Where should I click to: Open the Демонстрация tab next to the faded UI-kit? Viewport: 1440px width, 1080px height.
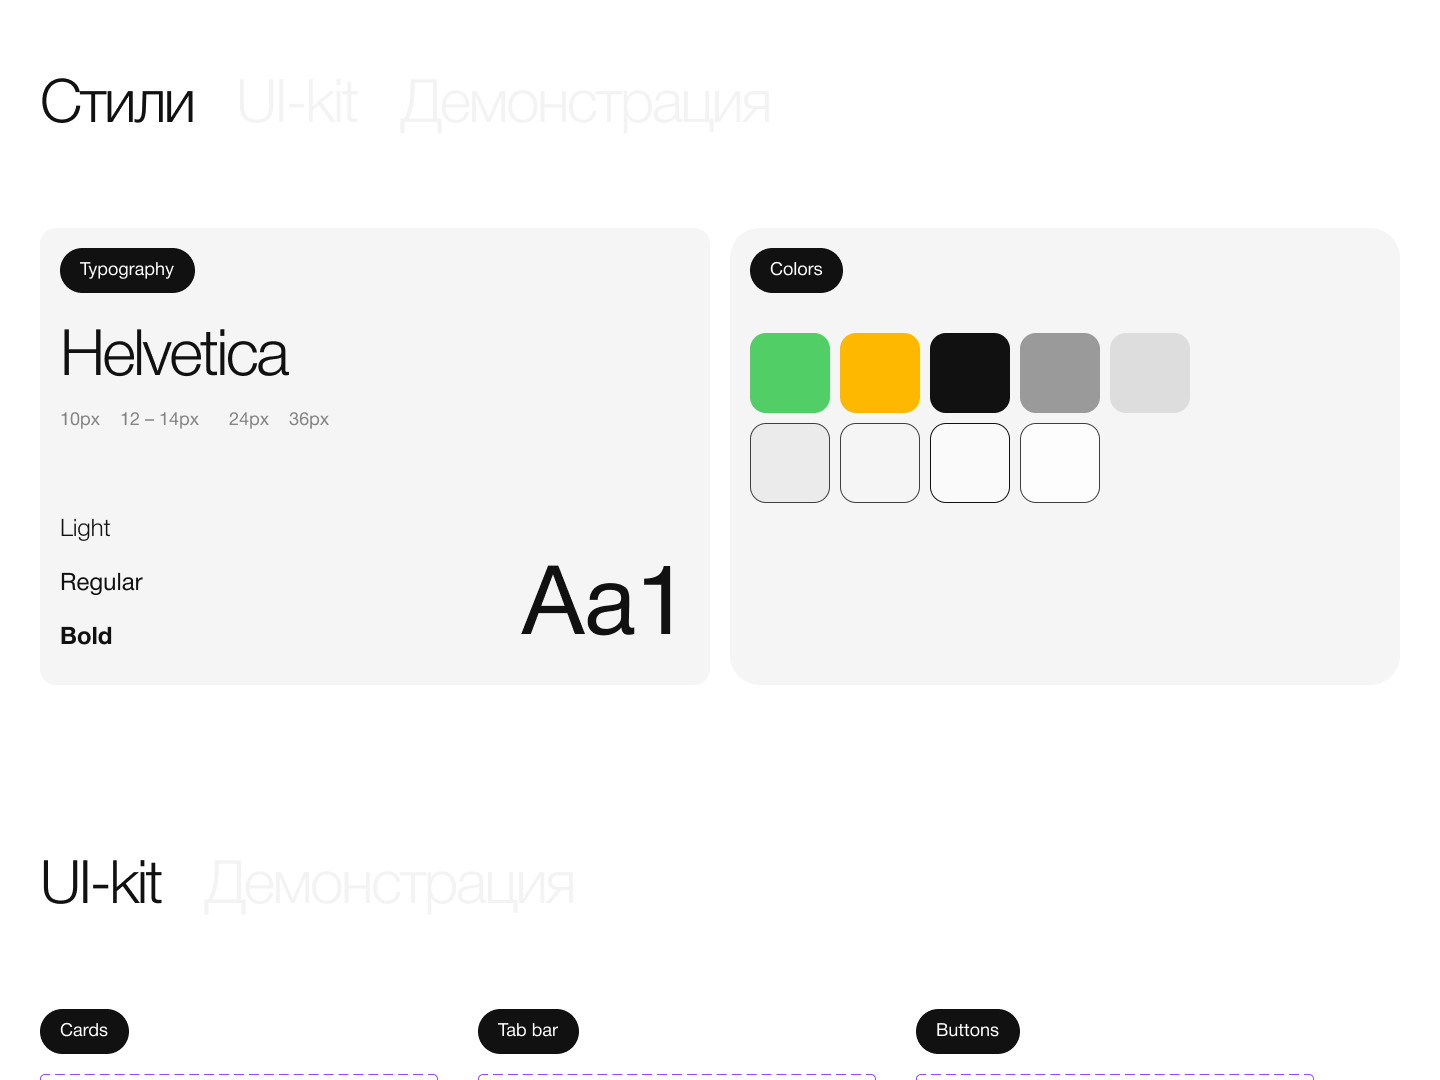585,105
